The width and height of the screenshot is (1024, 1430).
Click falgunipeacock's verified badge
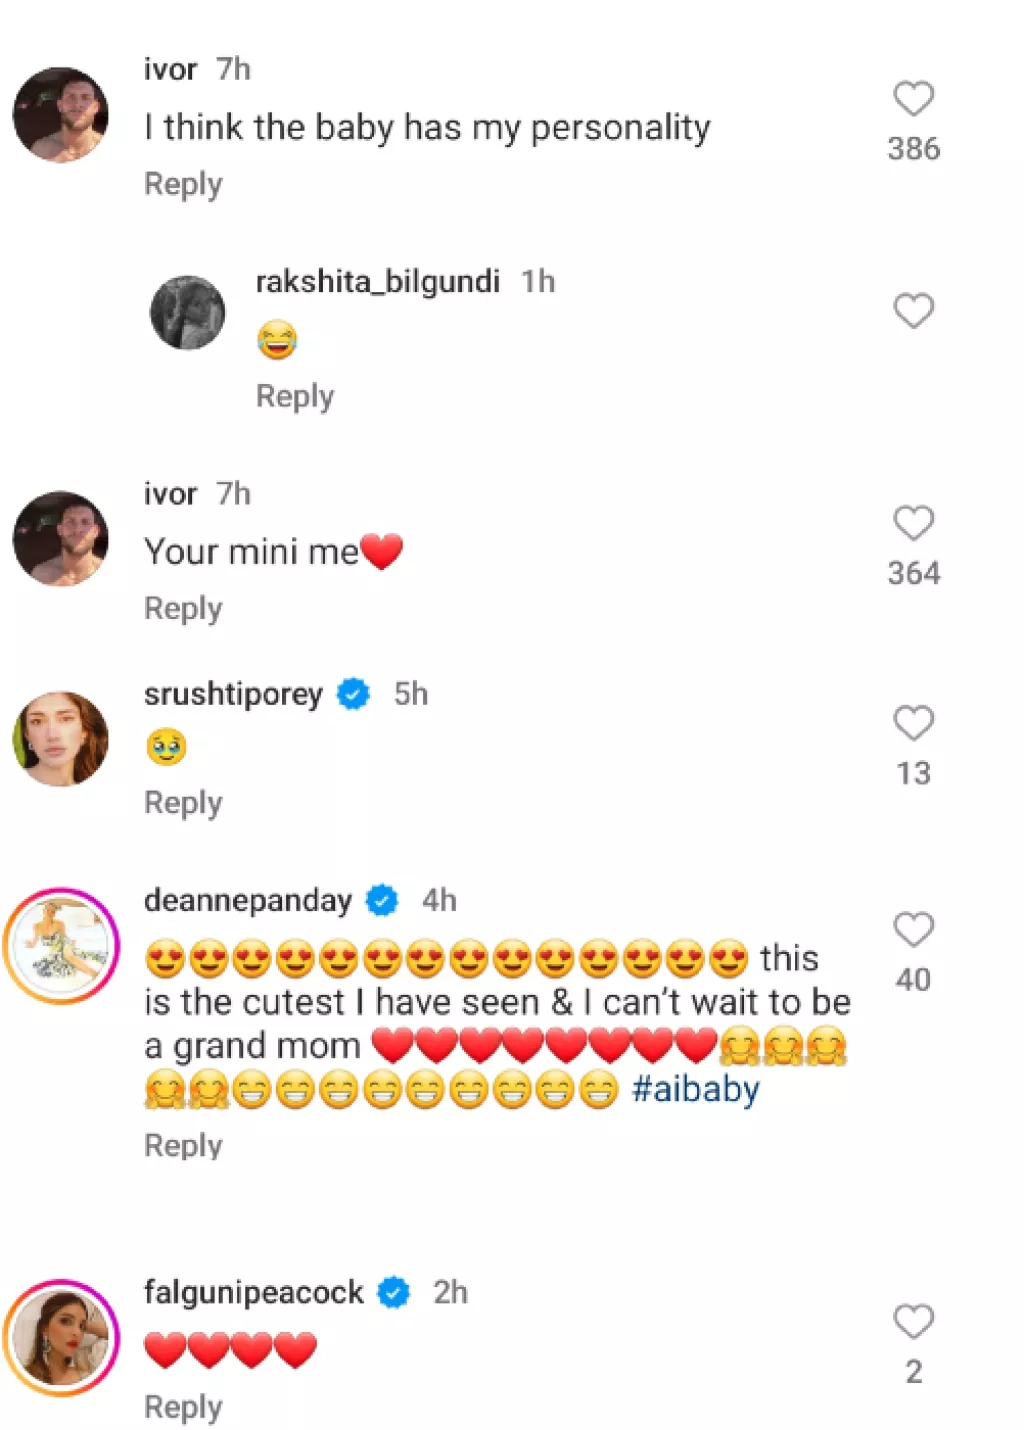(x=394, y=1291)
